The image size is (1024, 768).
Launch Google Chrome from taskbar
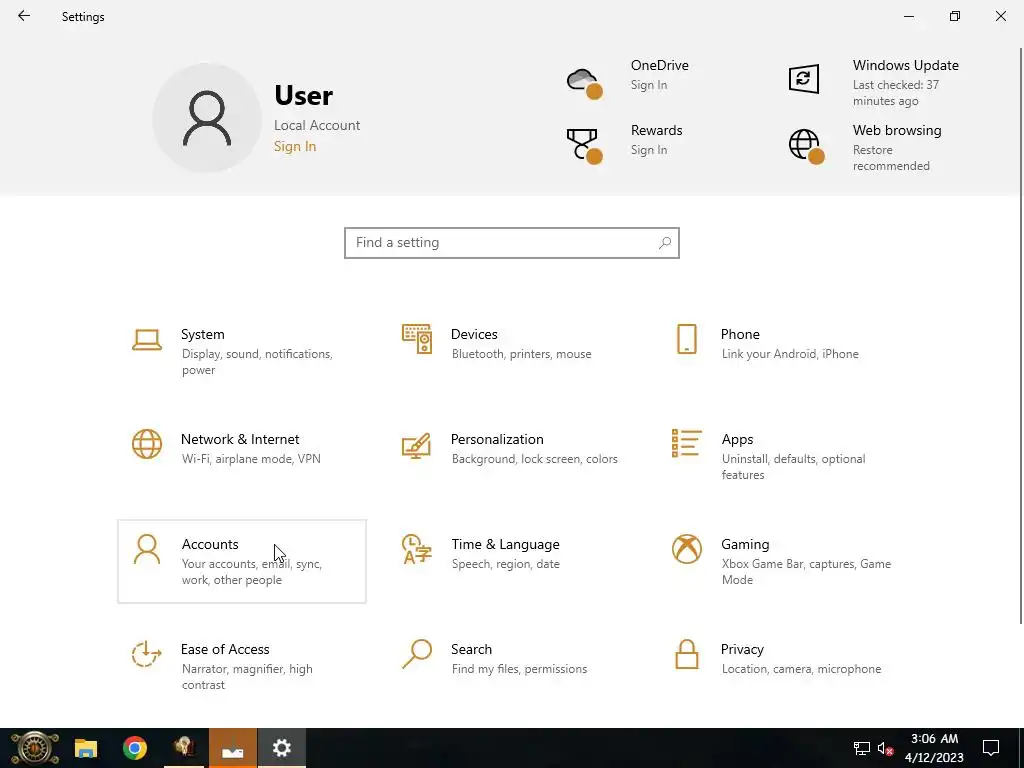pos(135,748)
